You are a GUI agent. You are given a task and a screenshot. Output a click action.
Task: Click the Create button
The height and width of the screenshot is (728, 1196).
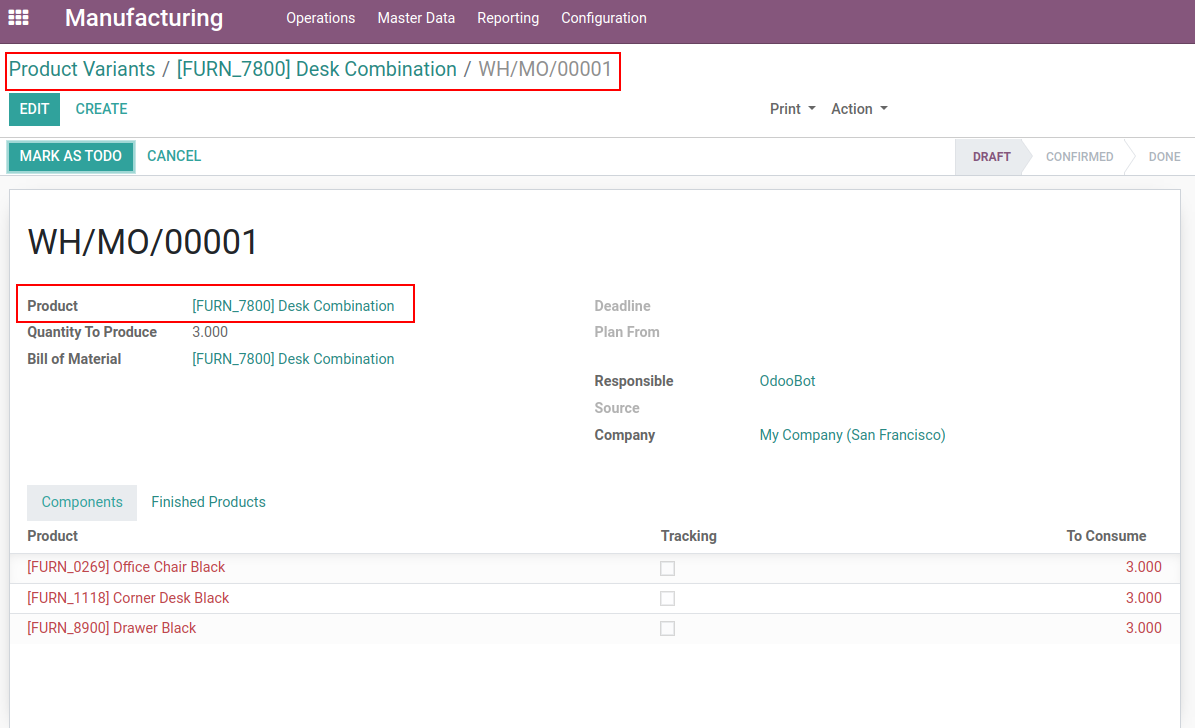101,109
